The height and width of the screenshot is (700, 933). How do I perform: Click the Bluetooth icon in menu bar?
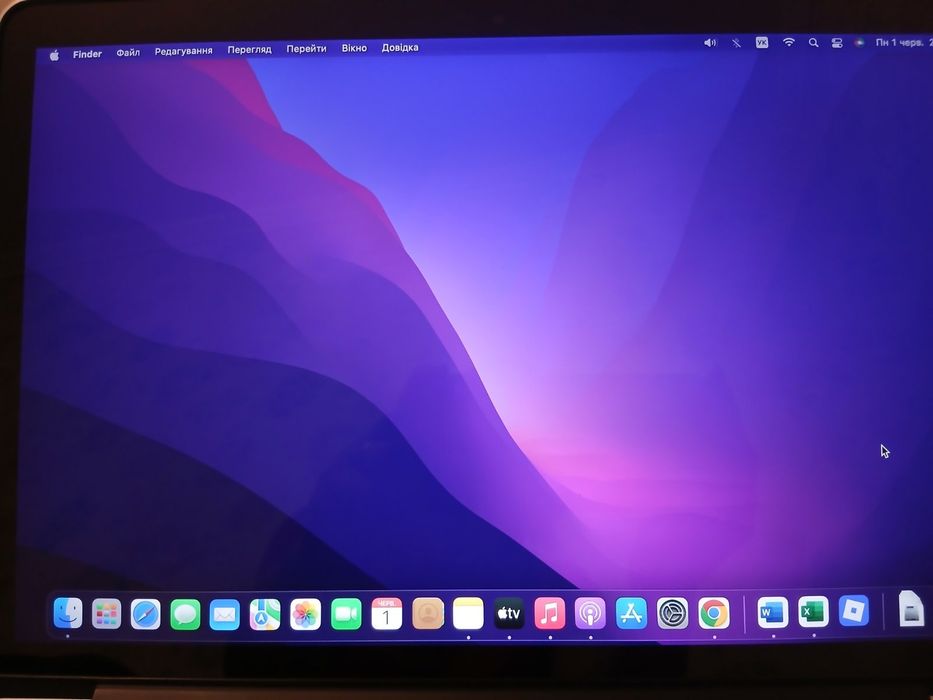pos(736,43)
